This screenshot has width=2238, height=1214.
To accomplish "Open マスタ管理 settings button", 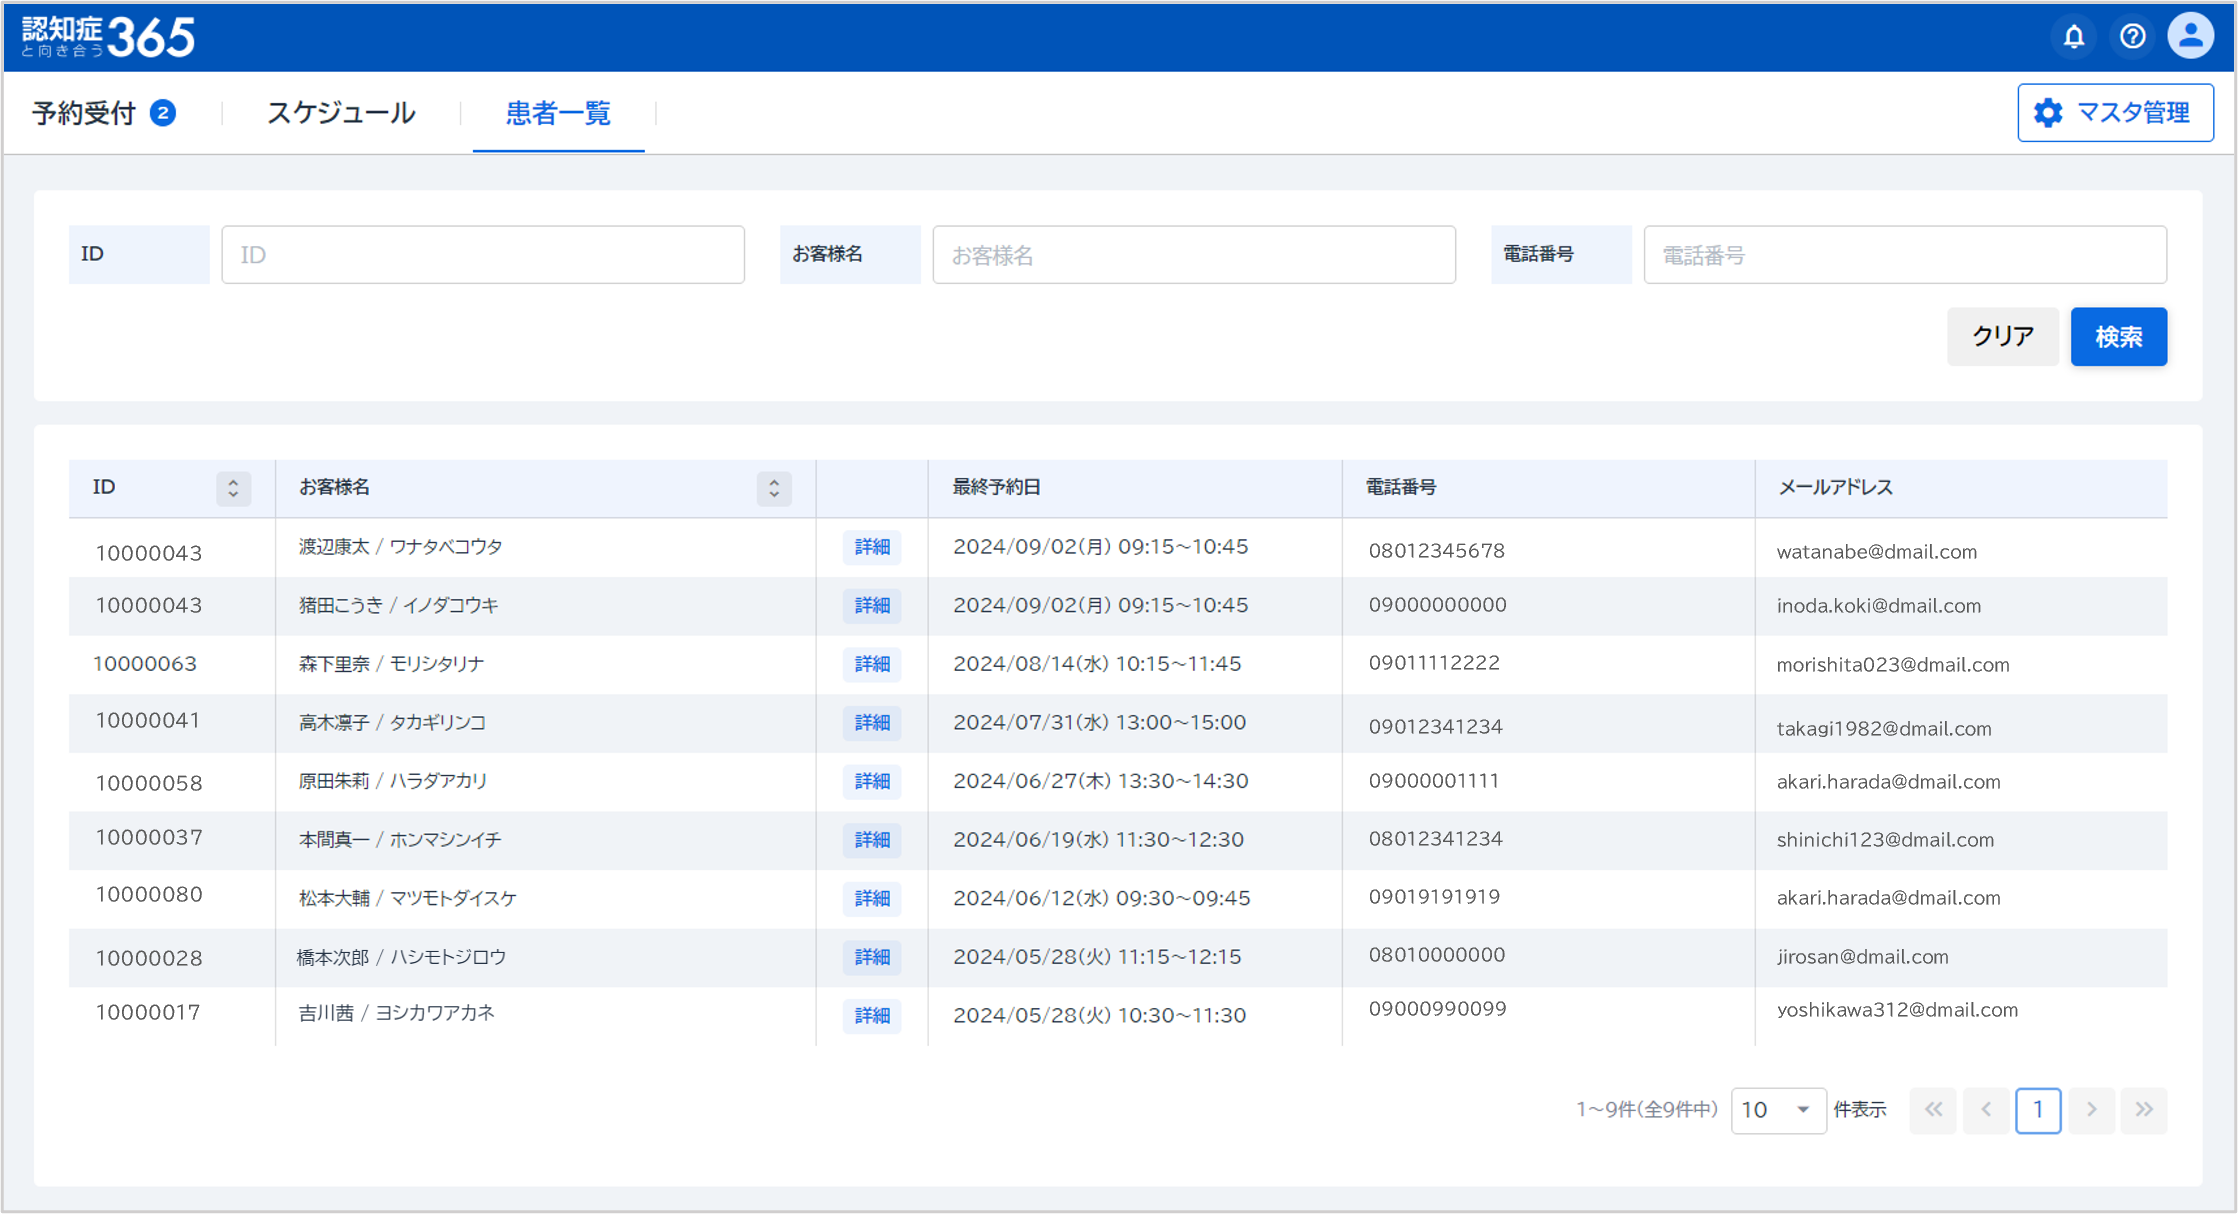I will point(2115,113).
